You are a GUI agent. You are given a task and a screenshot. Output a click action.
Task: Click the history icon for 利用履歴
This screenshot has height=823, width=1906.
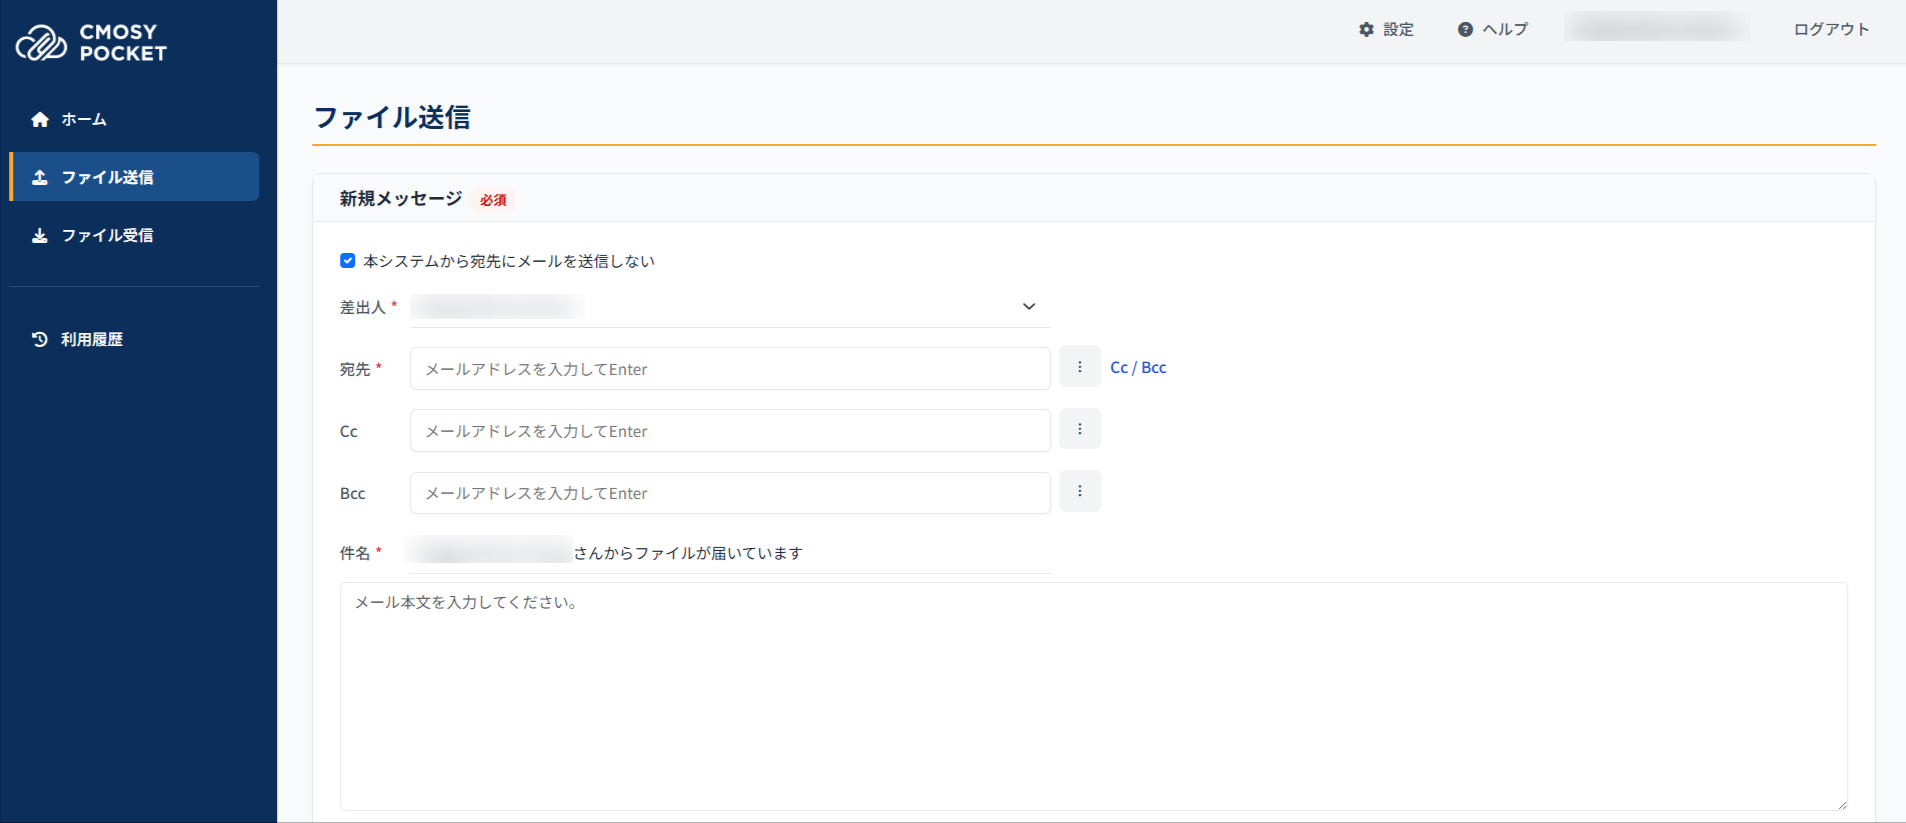40,340
